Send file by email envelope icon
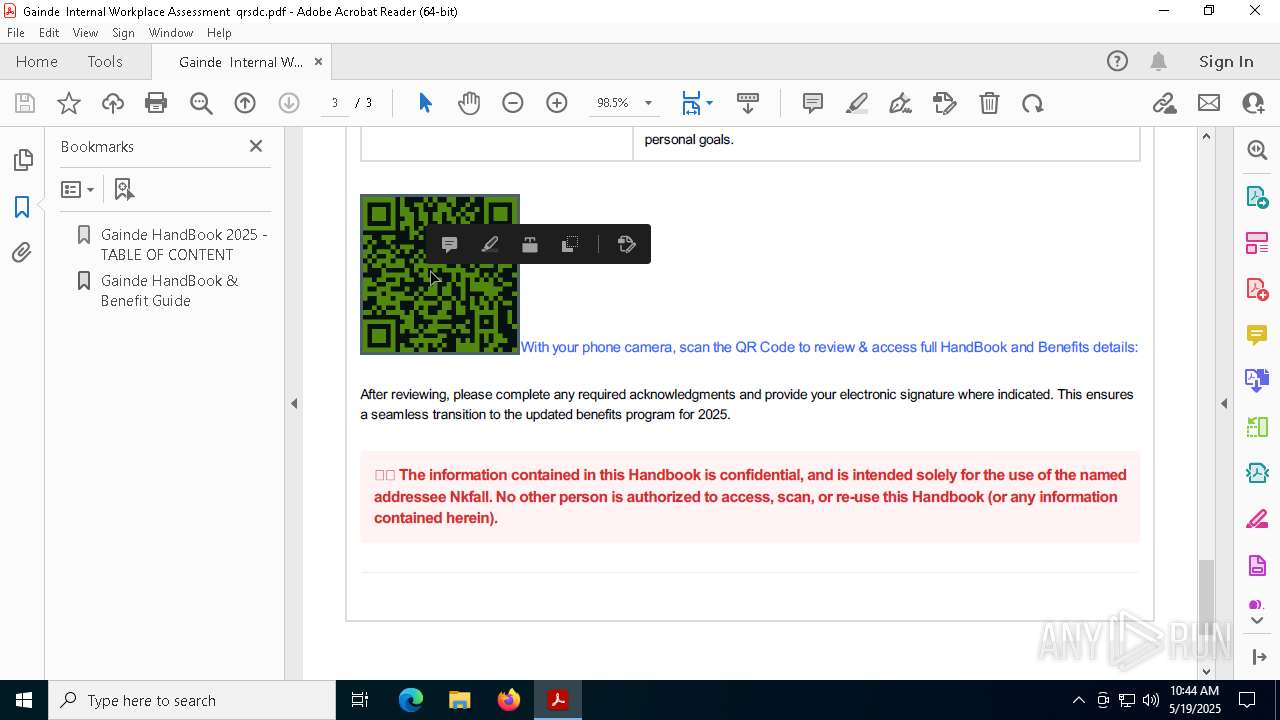1280x720 pixels. click(1209, 103)
